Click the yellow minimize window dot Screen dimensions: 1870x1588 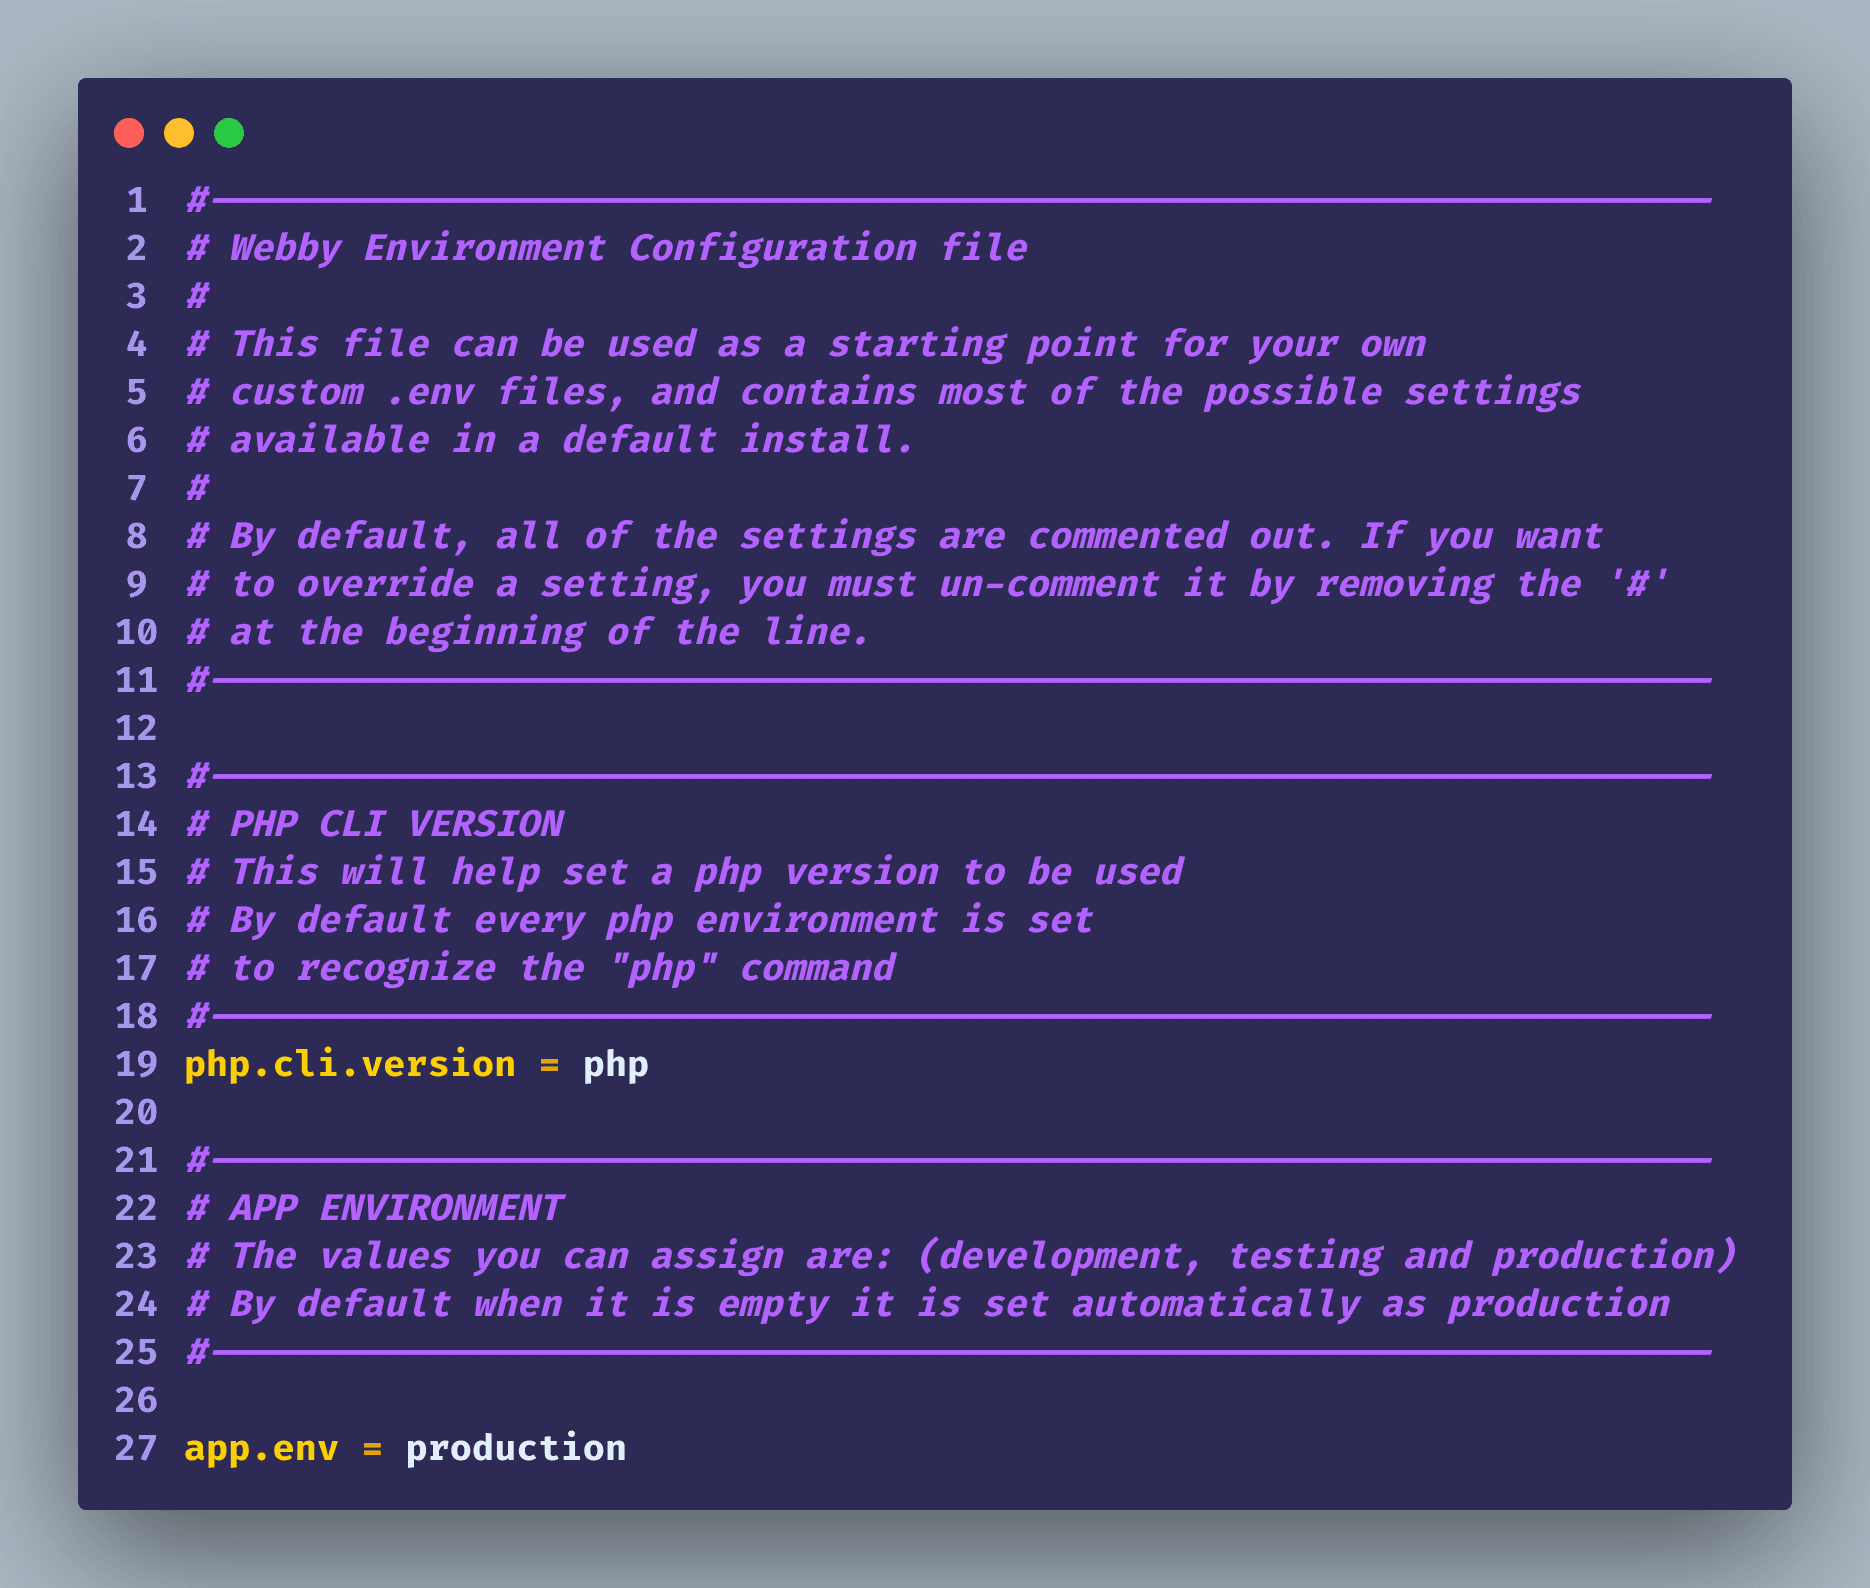[179, 133]
